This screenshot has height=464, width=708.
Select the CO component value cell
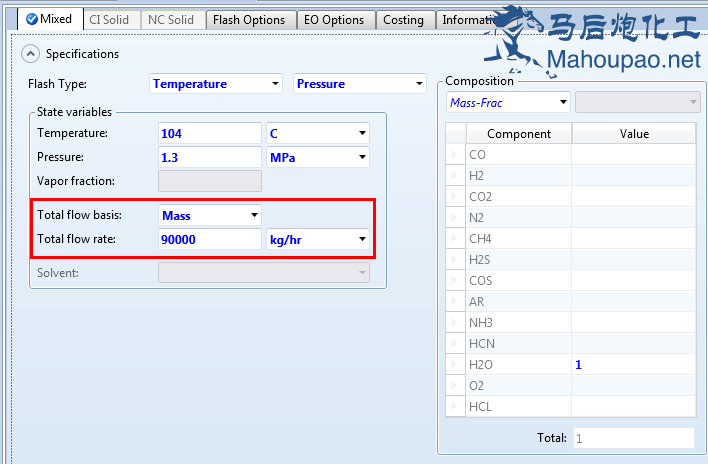pos(634,155)
